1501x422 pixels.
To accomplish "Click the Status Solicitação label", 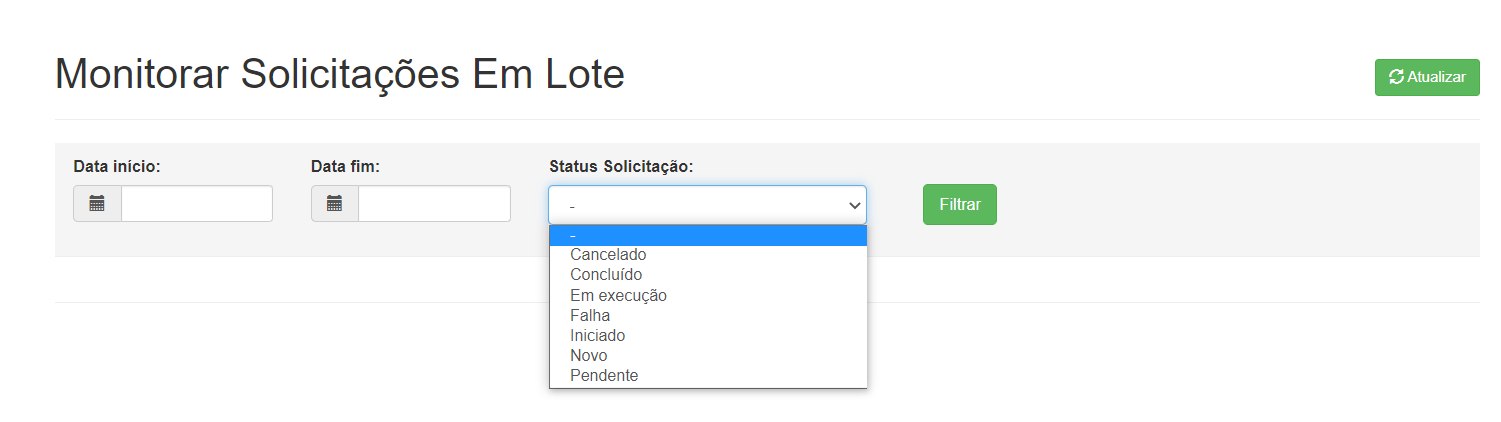I will (621, 166).
